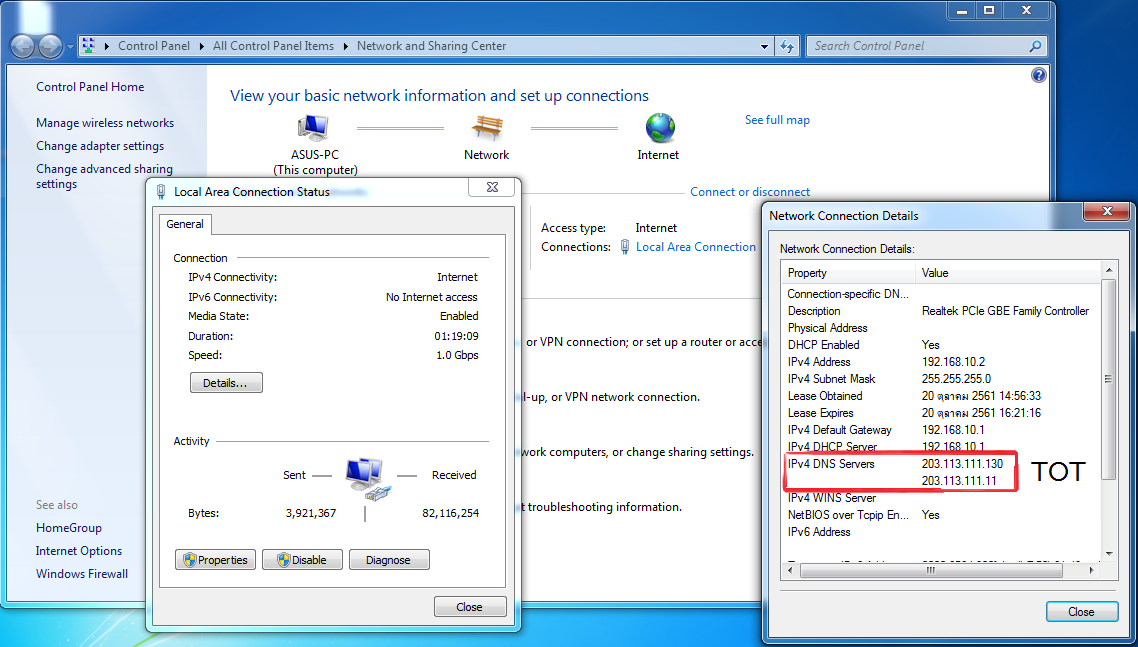This screenshot has height=647, width=1138.
Task: Open Internet Options link
Action: coord(79,550)
